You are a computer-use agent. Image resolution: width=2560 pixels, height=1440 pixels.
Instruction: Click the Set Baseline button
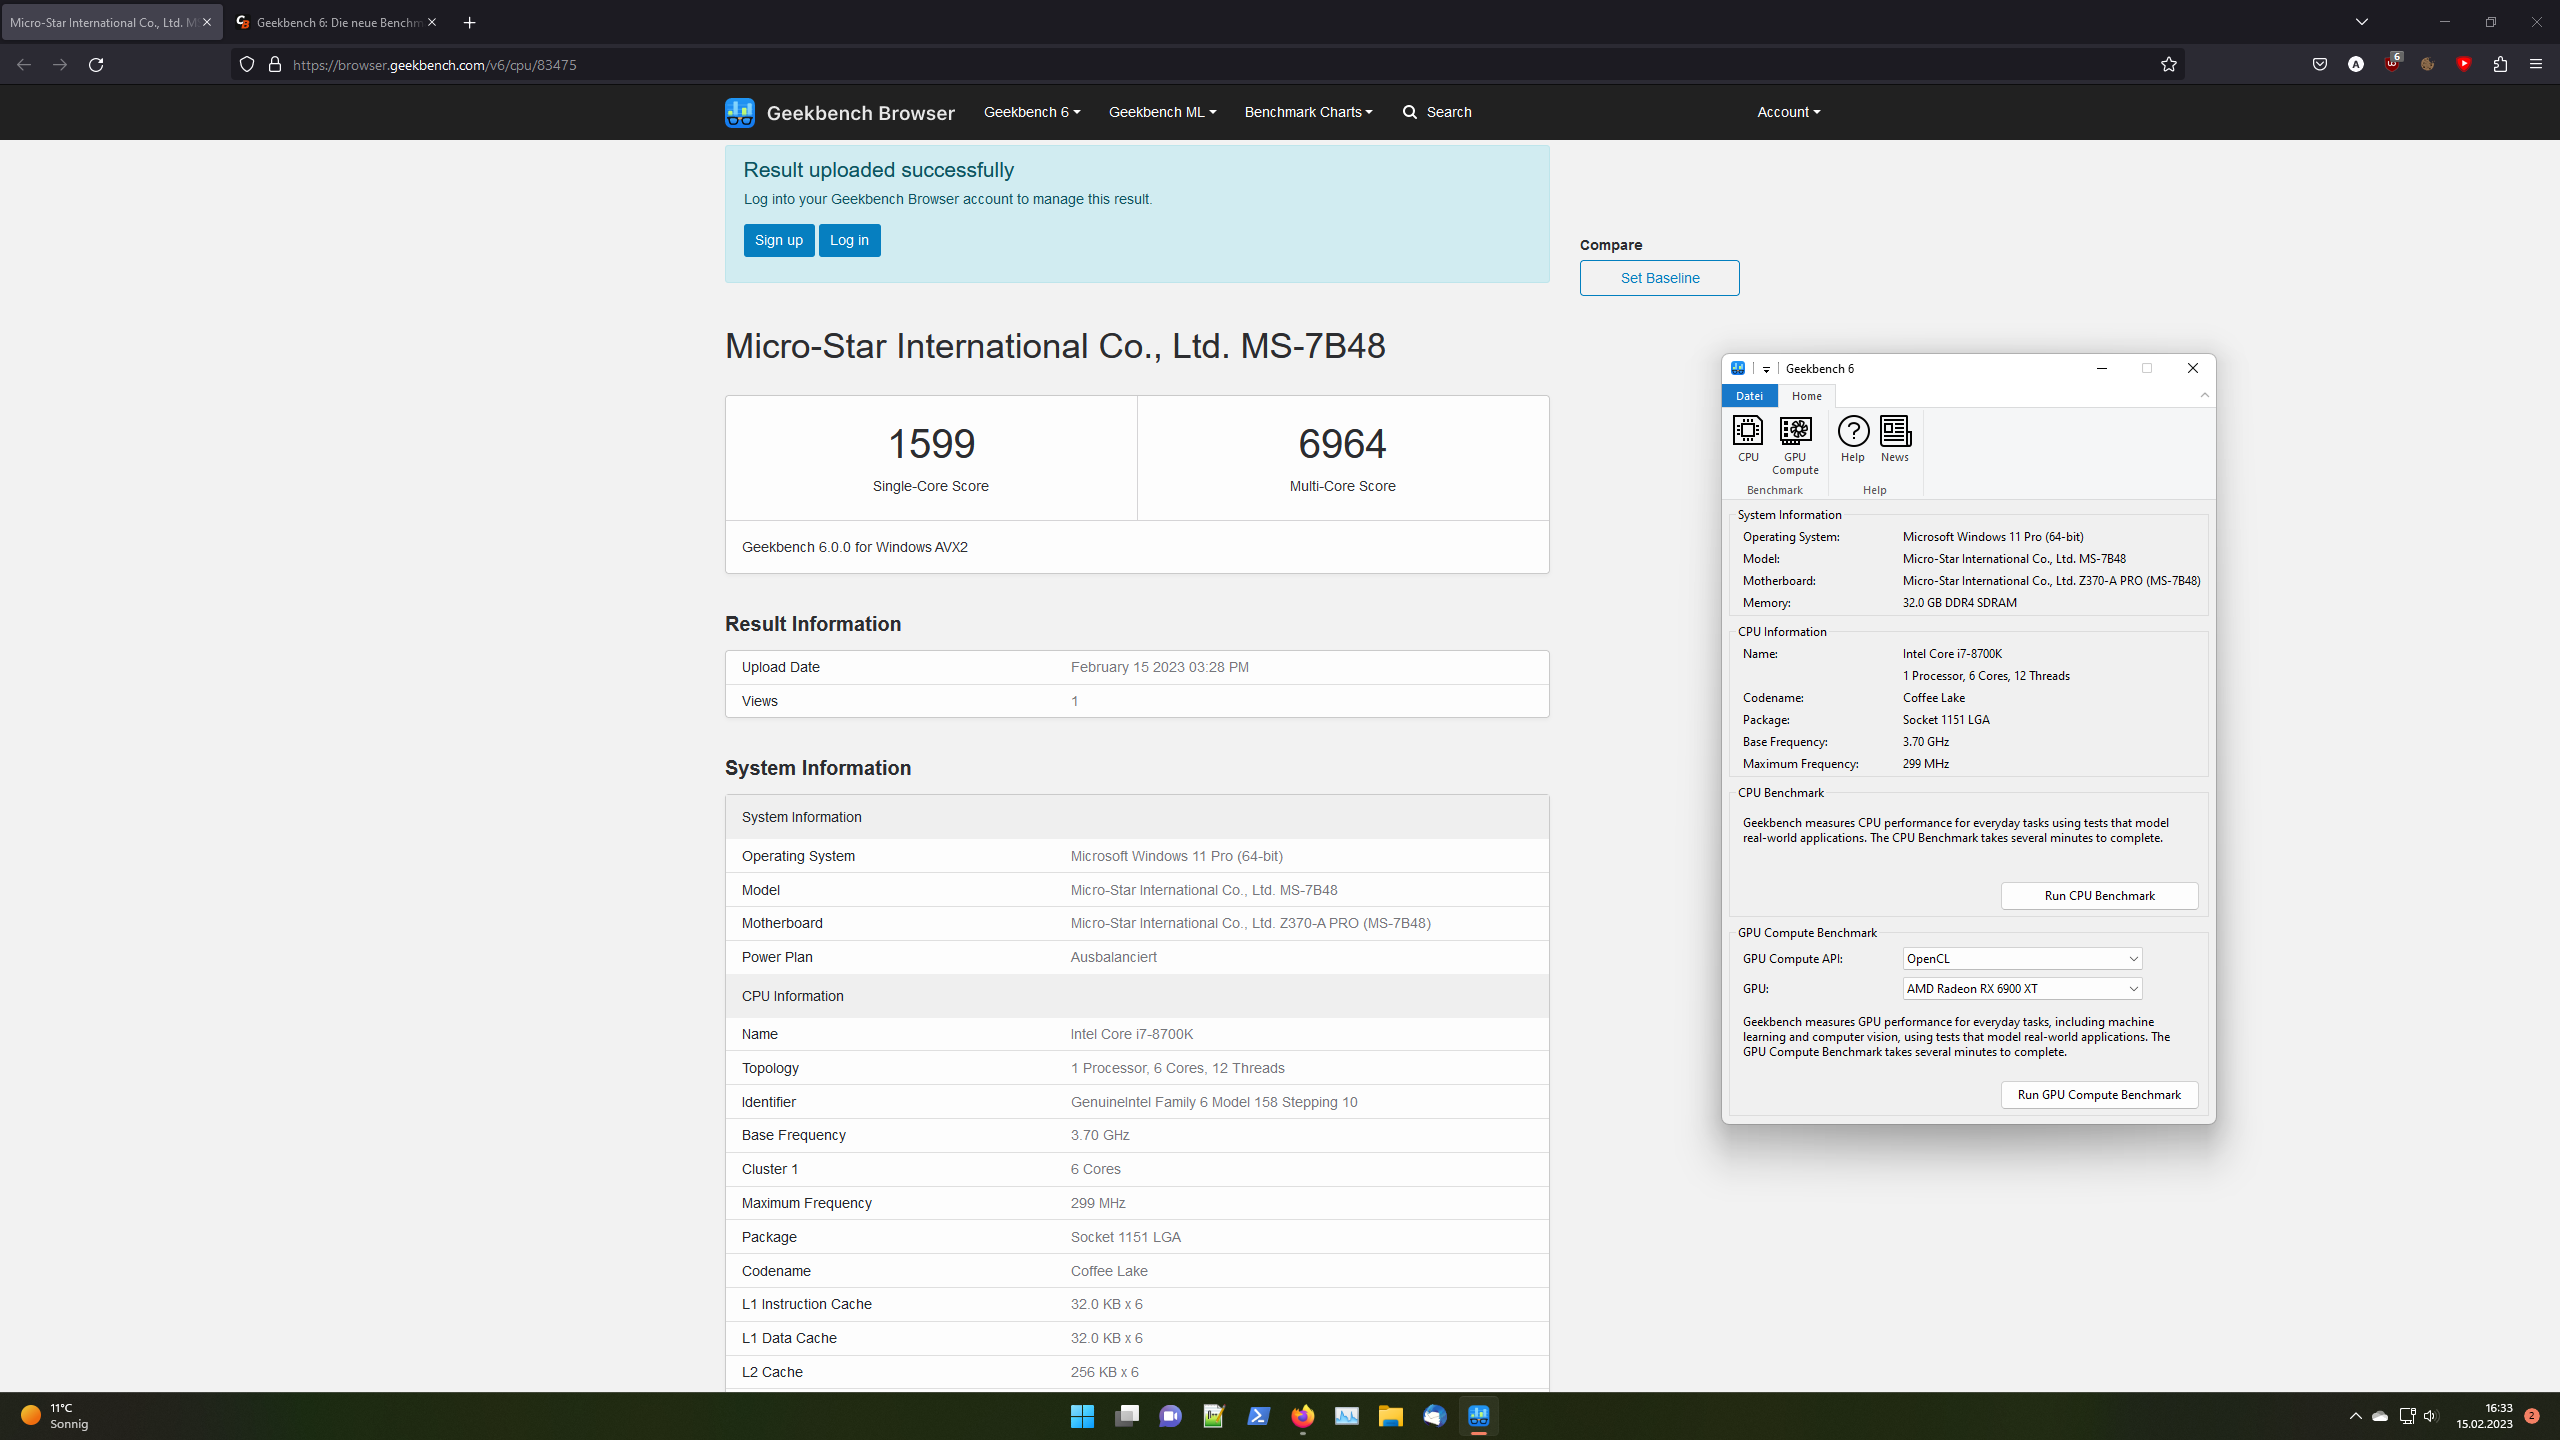[x=1659, y=278]
